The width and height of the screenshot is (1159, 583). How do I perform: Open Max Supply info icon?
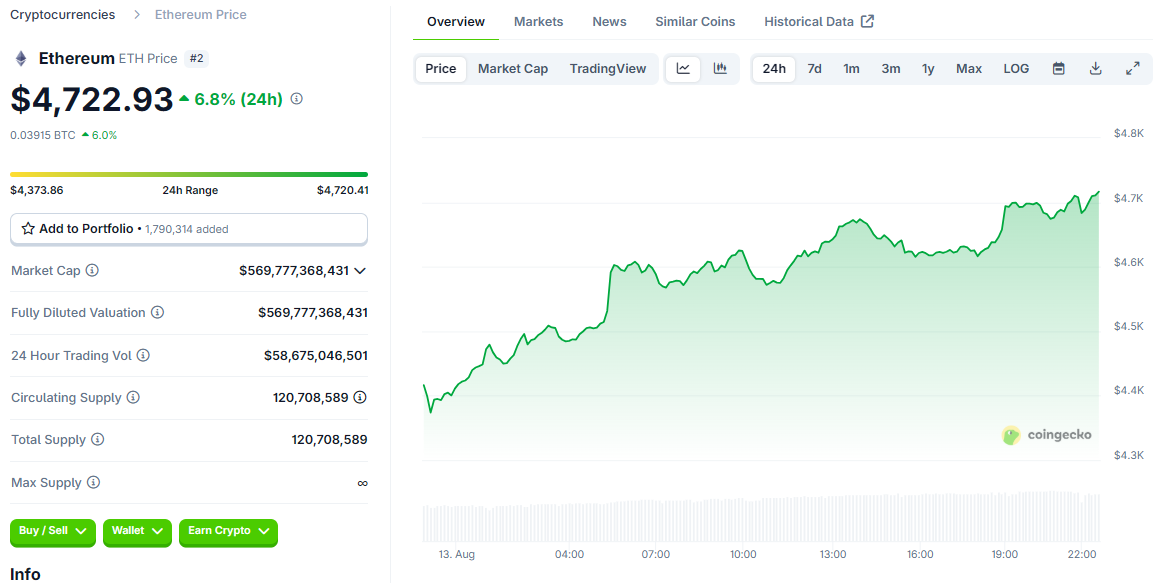93,483
